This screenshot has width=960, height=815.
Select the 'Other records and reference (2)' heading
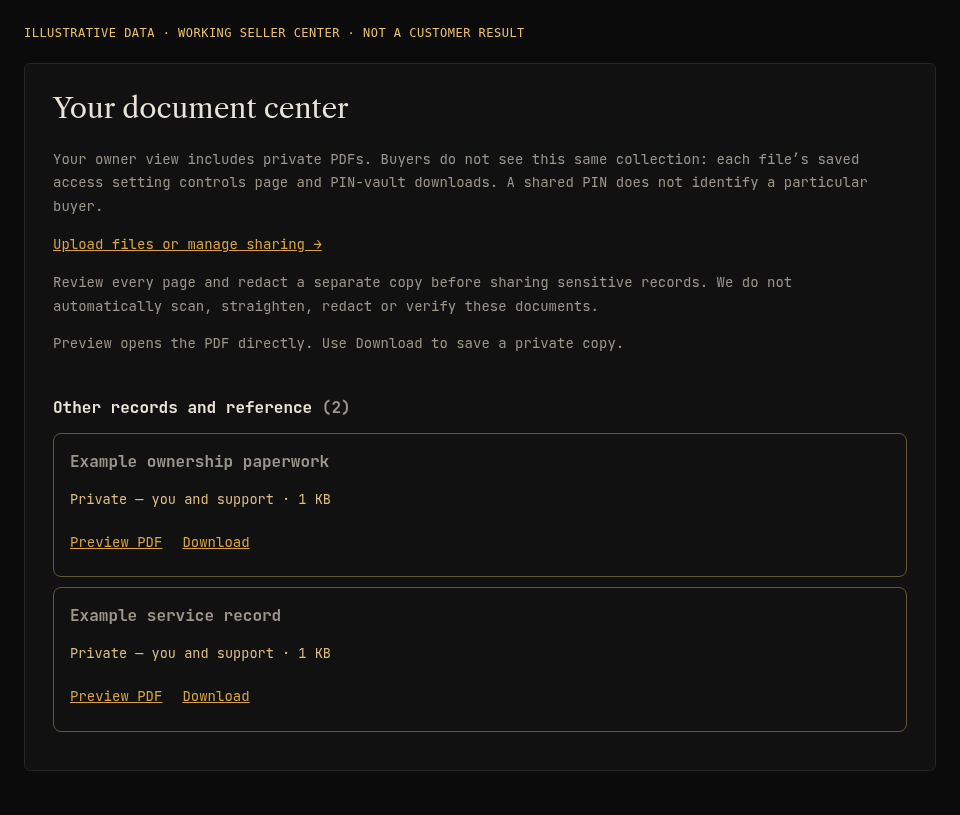(201, 408)
